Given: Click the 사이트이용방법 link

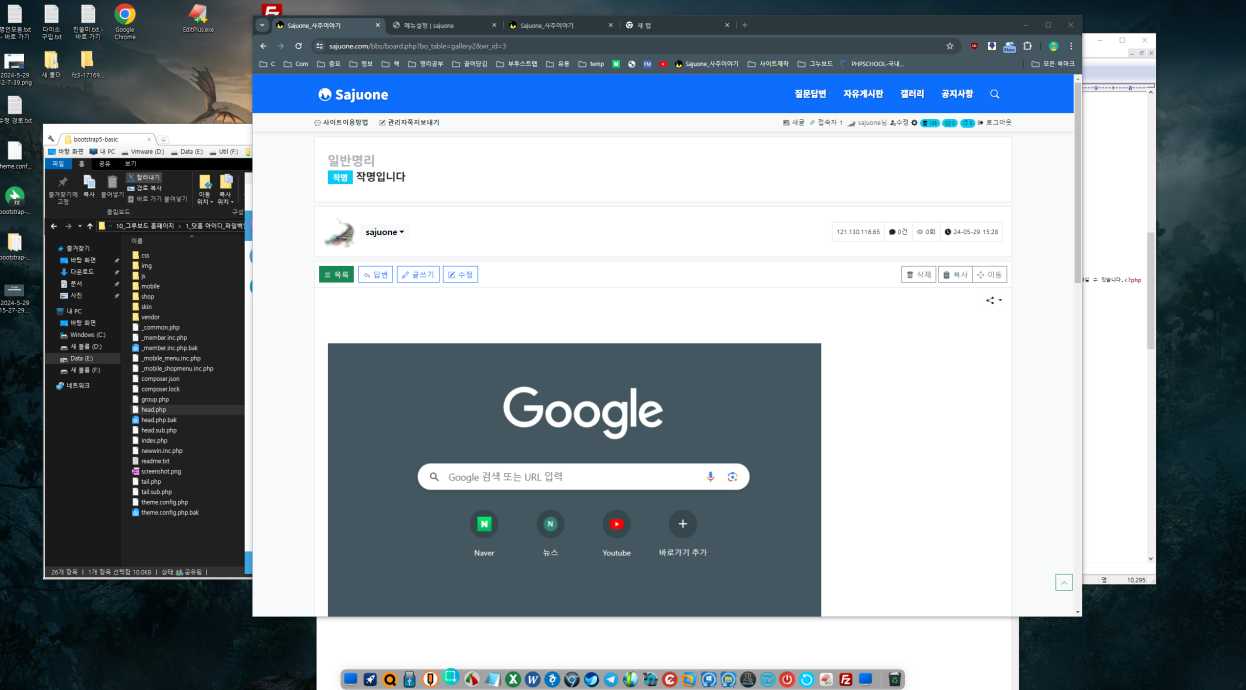Looking at the screenshot, I should click(341, 122).
